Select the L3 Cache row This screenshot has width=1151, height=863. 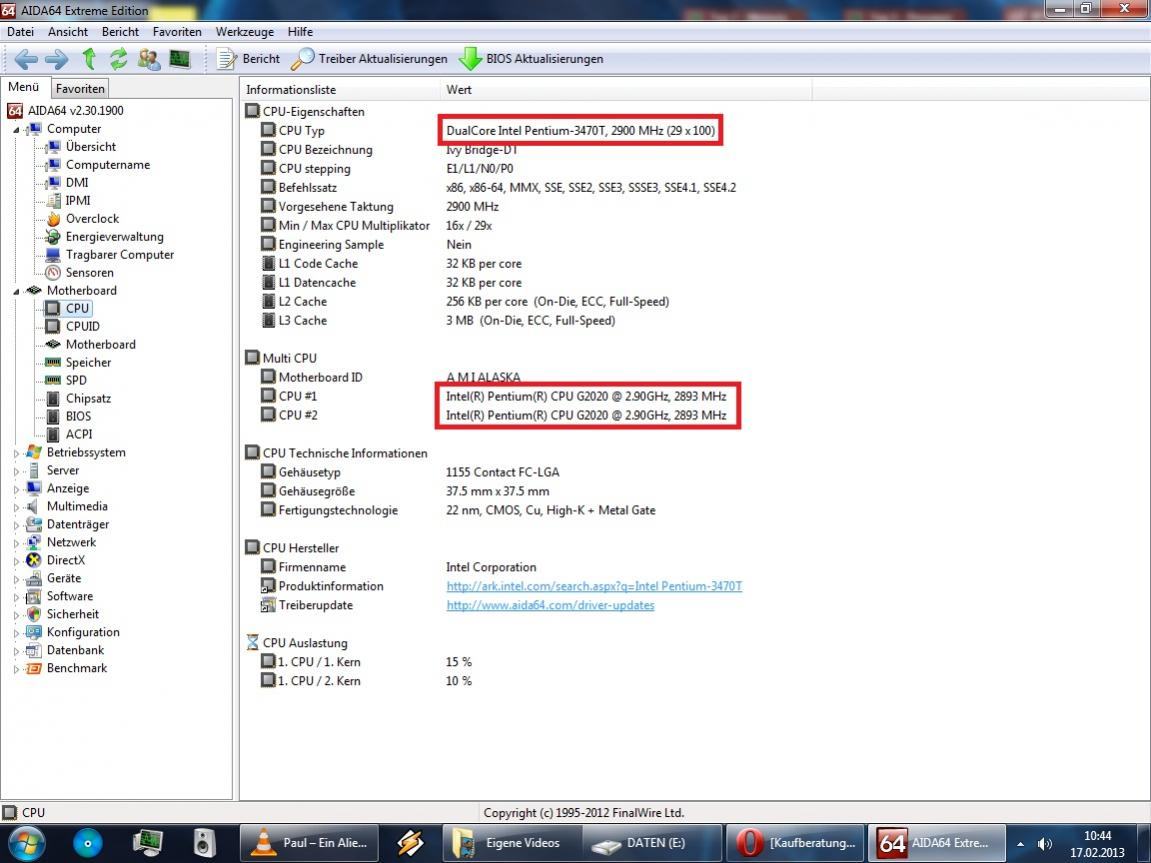pos(437,320)
